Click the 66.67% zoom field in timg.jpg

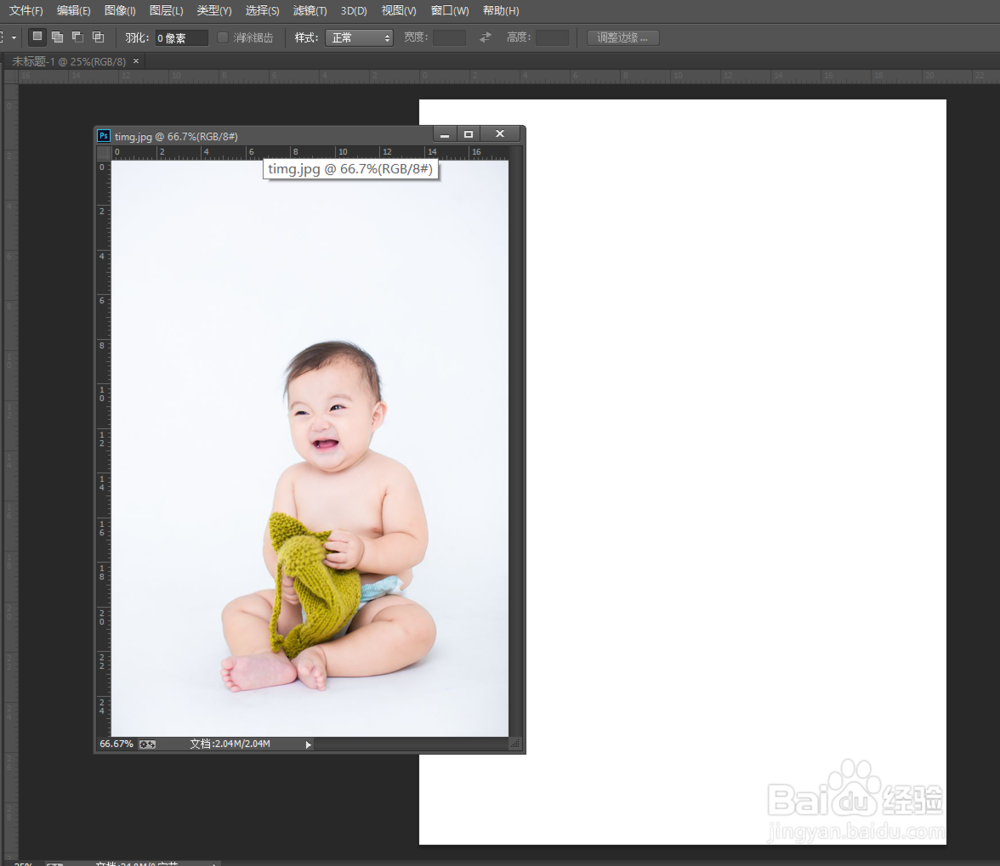click(116, 744)
